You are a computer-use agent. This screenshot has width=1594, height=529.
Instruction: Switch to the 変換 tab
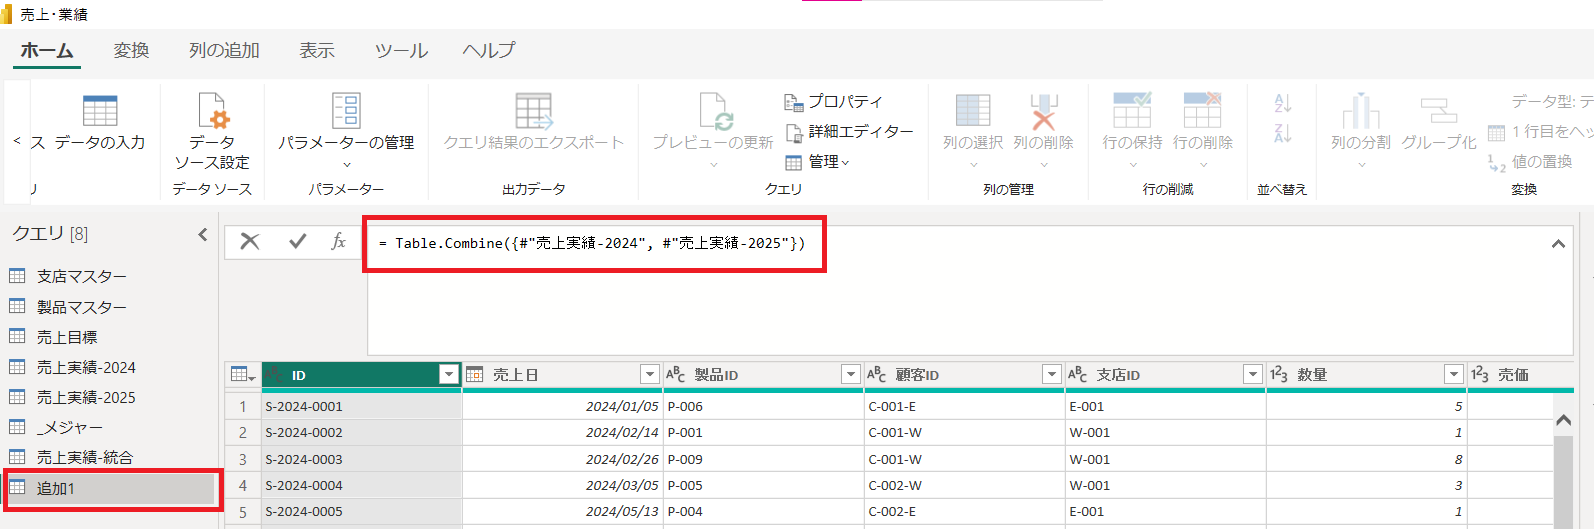[131, 50]
